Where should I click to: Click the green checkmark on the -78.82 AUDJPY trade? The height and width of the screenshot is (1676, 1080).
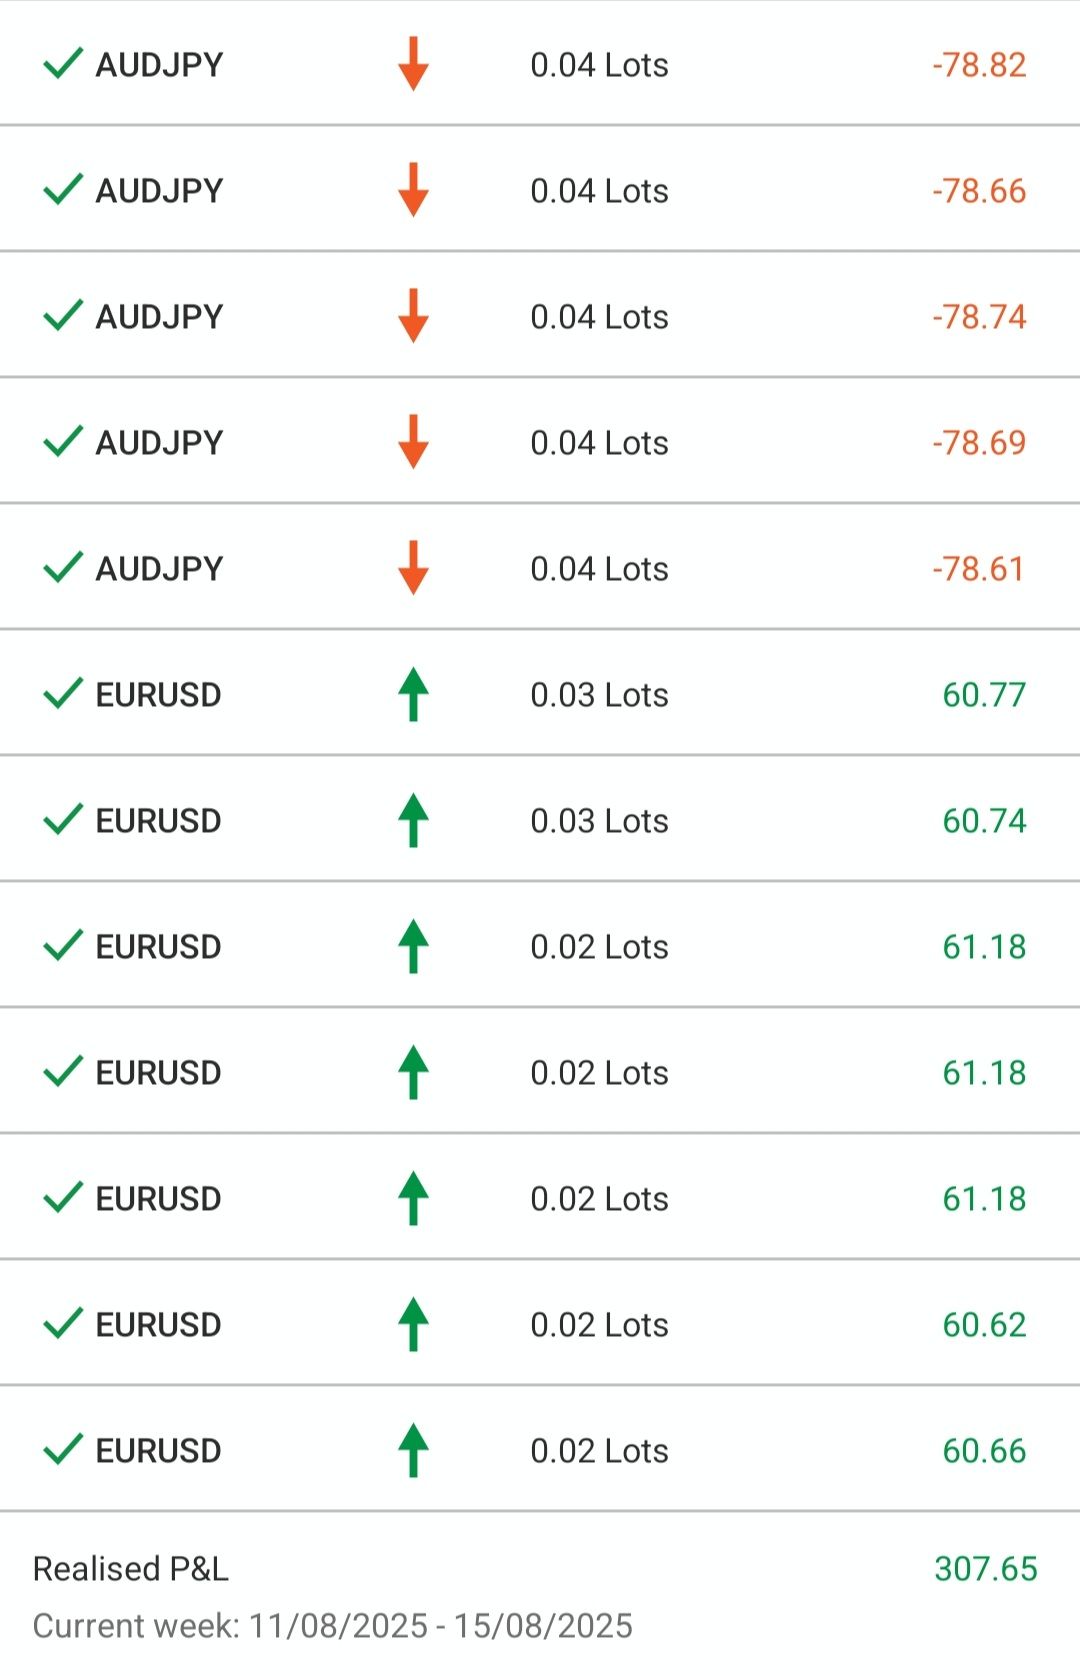click(63, 64)
